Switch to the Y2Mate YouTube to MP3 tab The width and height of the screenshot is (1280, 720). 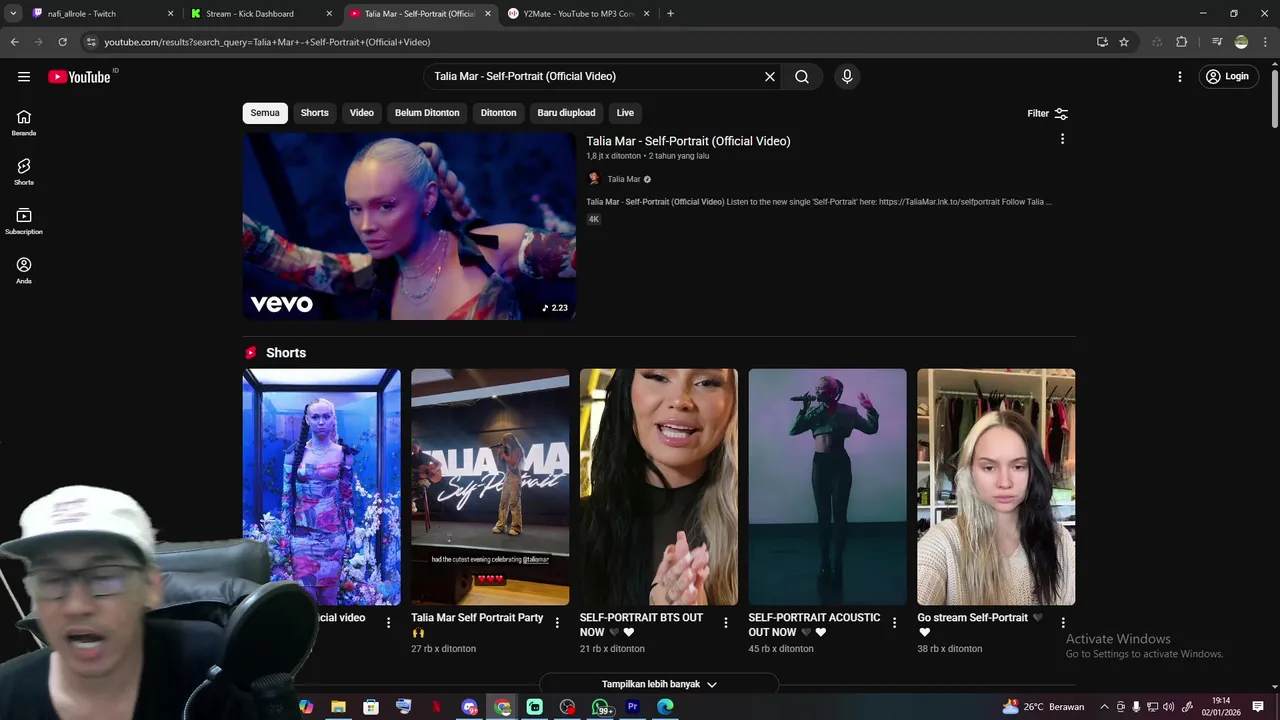[x=578, y=14]
